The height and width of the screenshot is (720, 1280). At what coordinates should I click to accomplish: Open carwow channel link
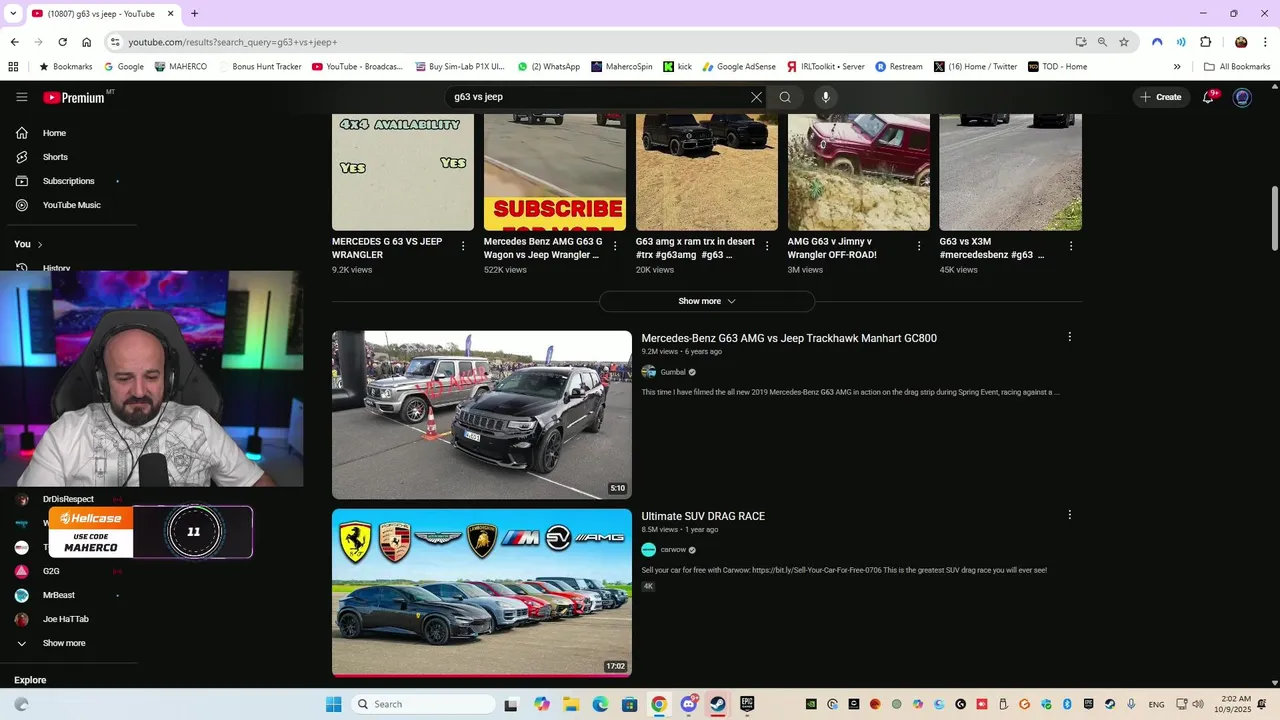click(673, 550)
